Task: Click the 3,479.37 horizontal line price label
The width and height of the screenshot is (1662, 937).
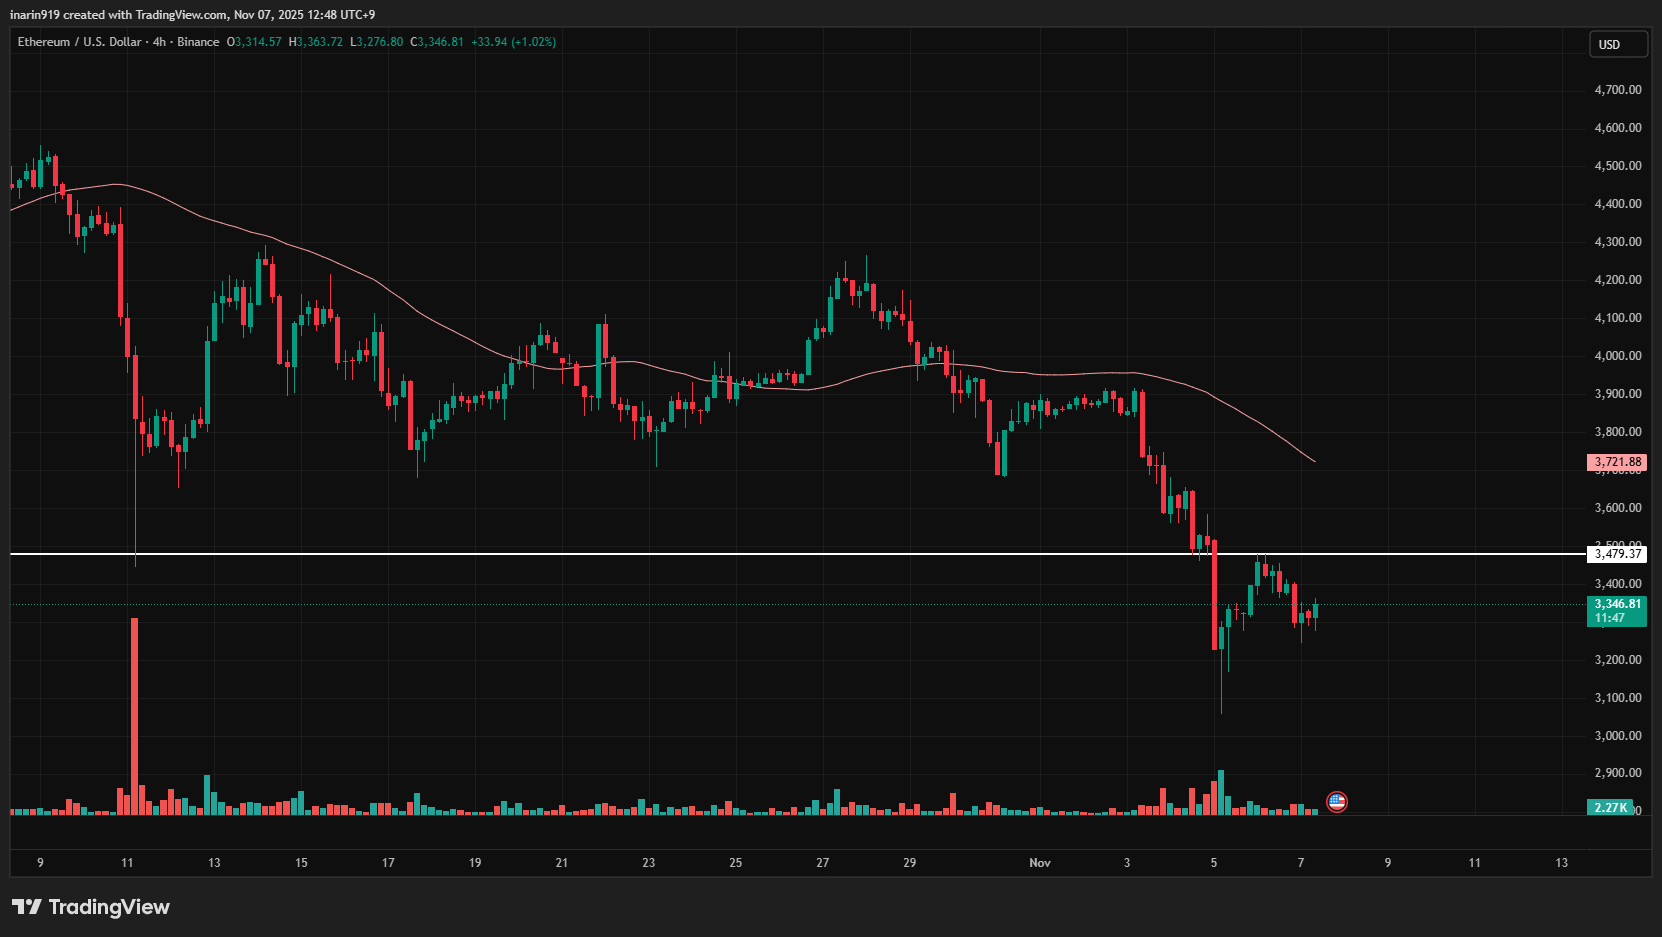Action: coord(1617,554)
